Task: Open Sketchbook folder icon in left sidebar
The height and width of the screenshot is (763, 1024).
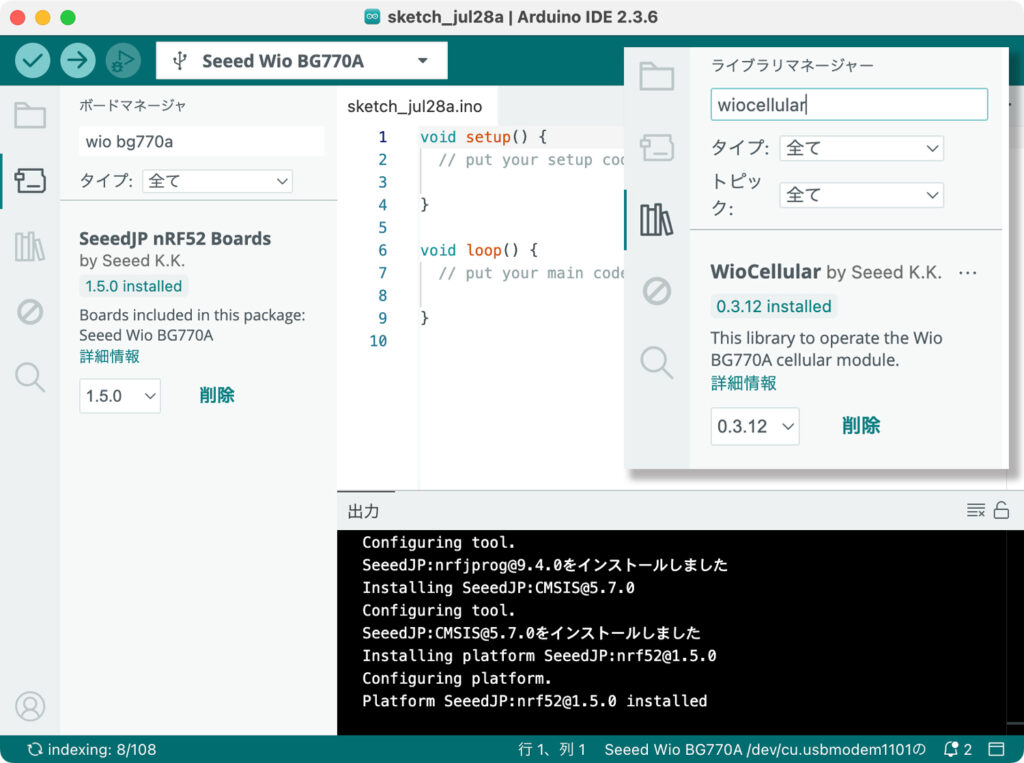Action: (x=30, y=116)
